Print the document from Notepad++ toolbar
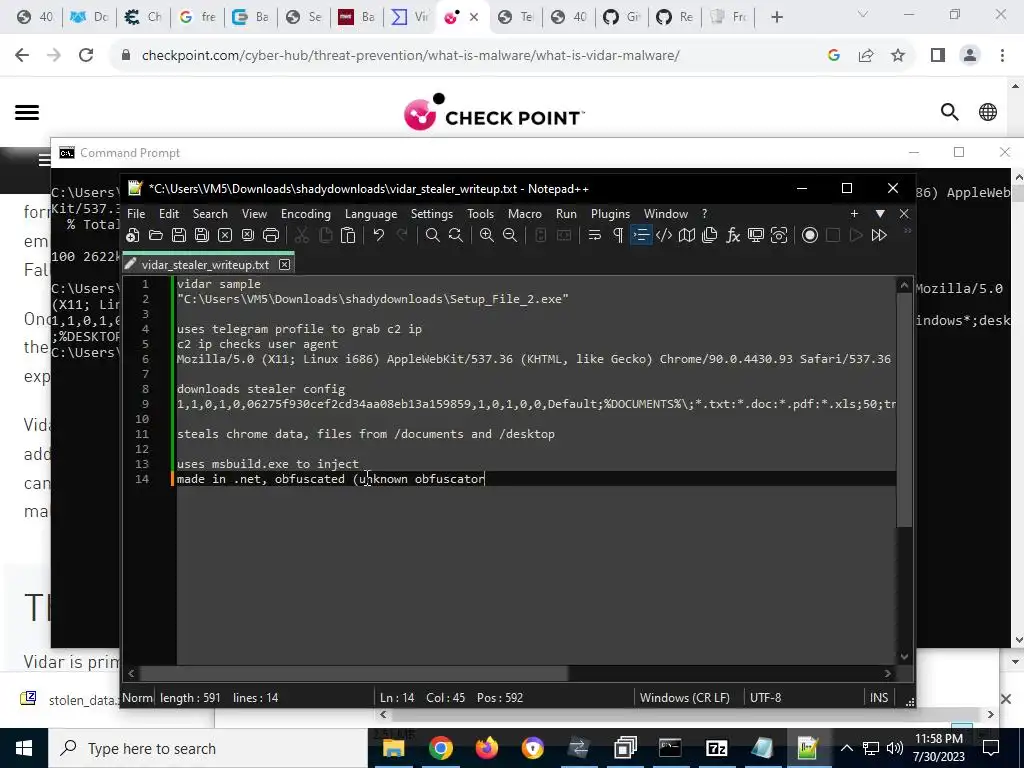Viewport: 1024px width, 768px height. tap(271, 235)
